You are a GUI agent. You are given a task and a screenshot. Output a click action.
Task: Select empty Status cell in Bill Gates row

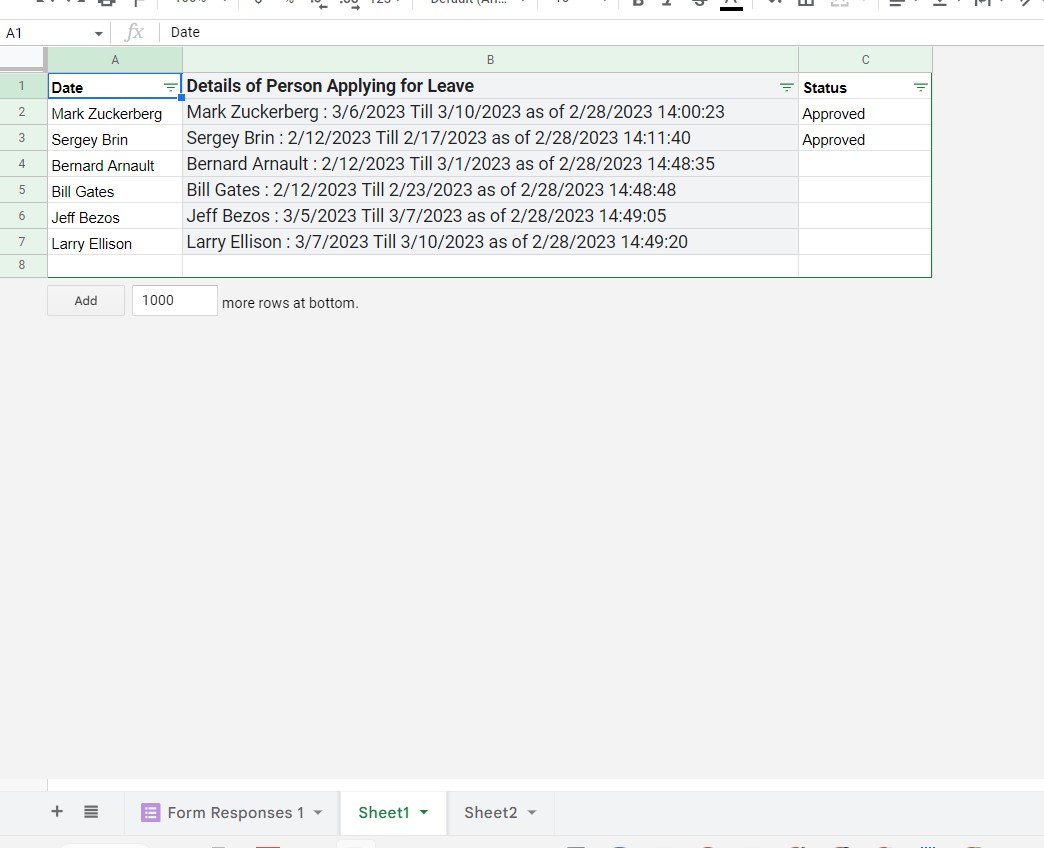point(864,190)
